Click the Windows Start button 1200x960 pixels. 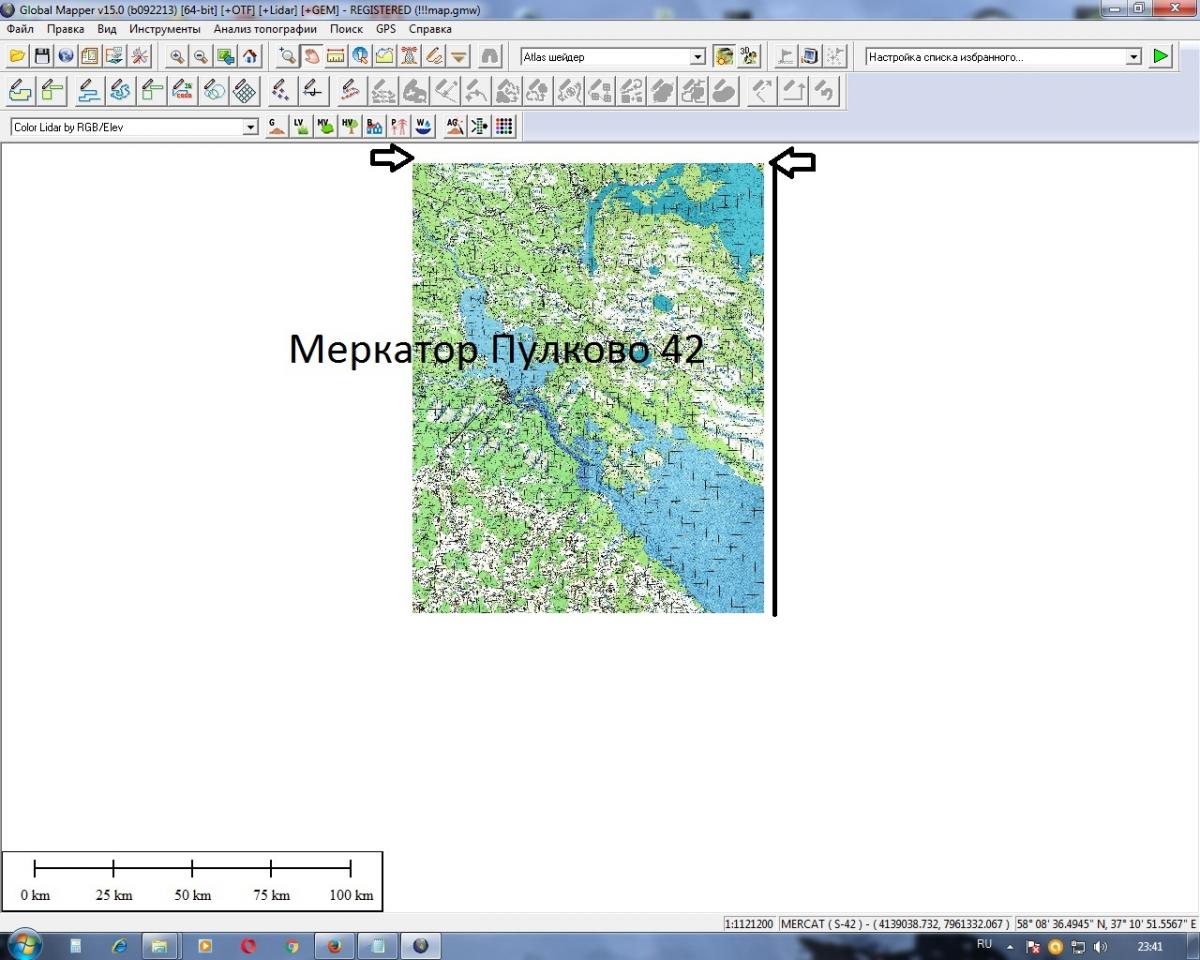[x=24, y=945]
